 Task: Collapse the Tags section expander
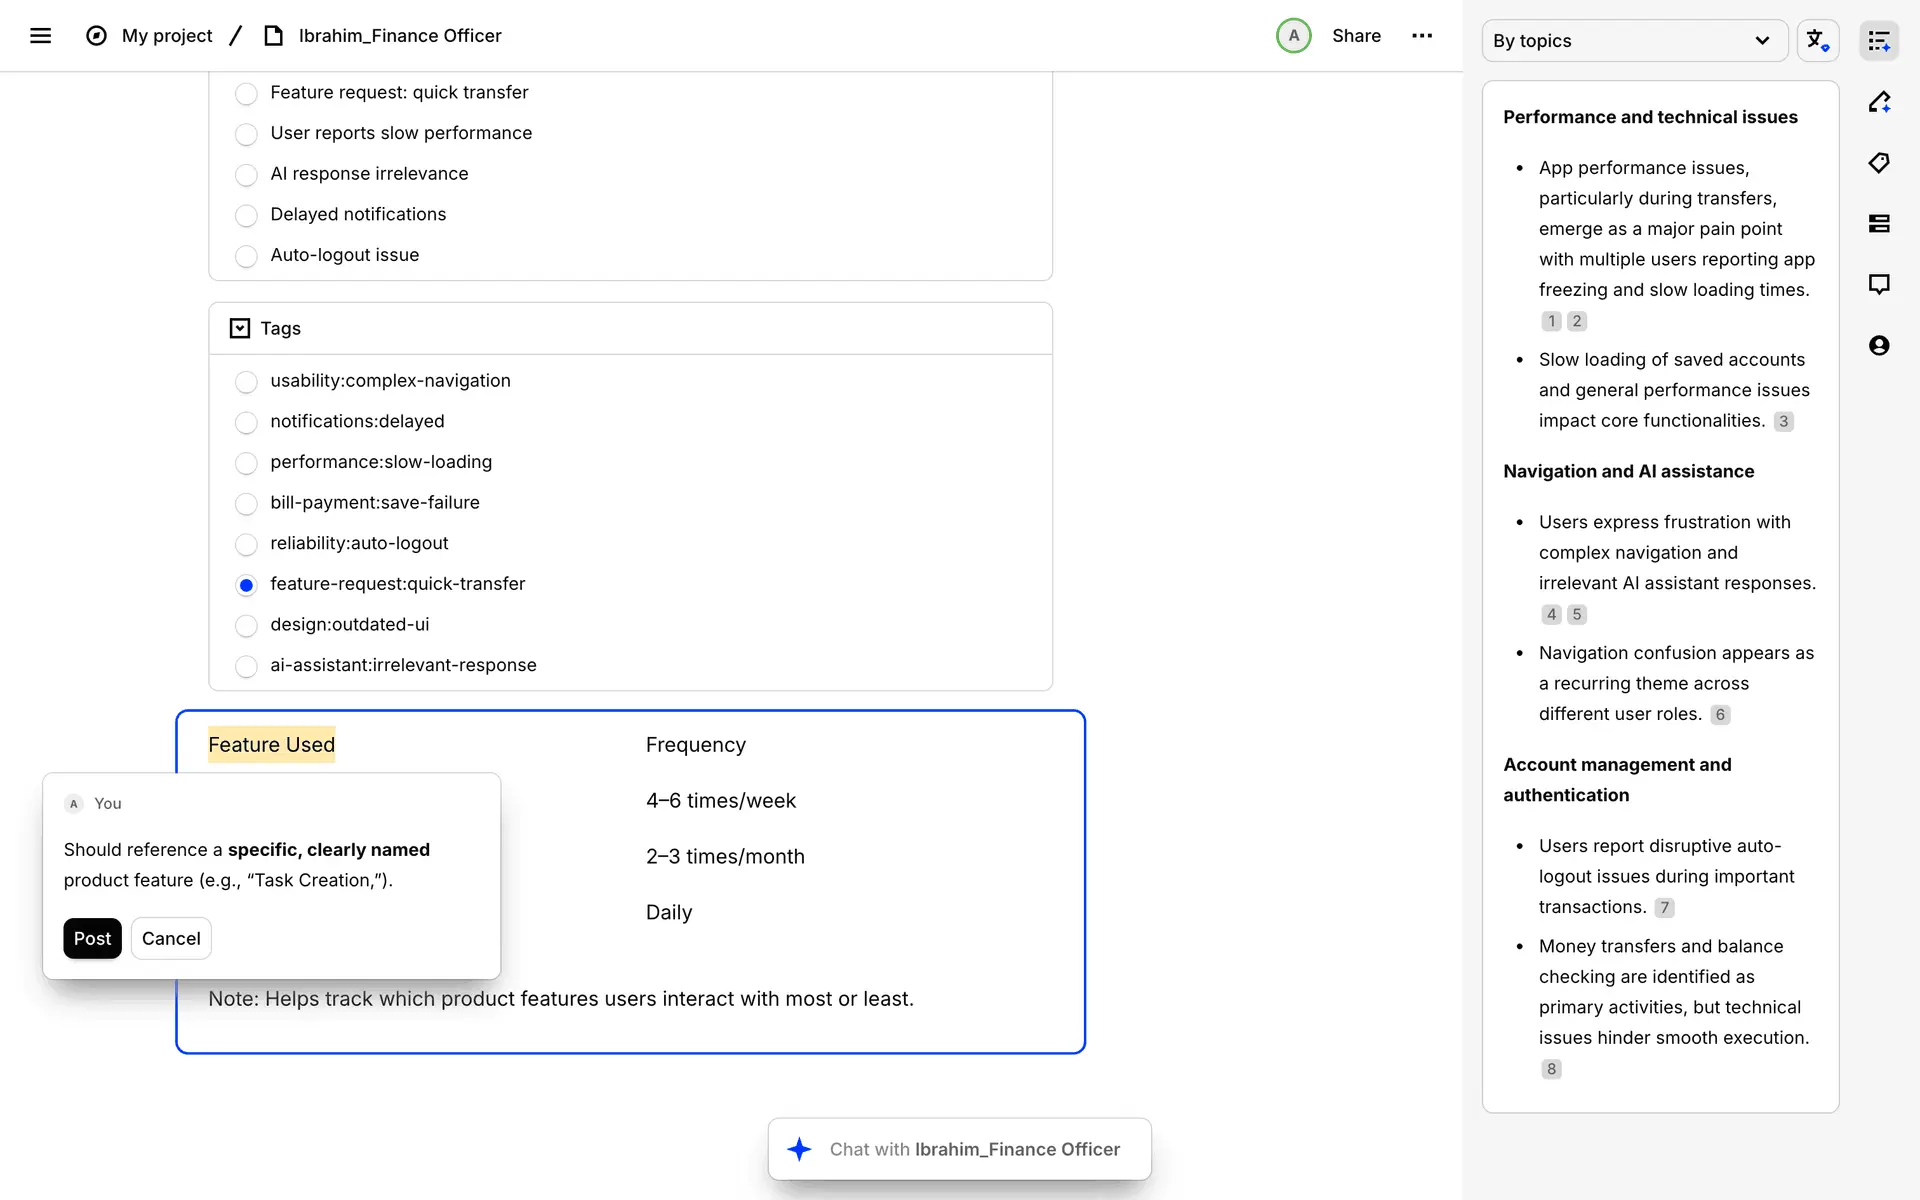pyautogui.click(x=240, y=329)
